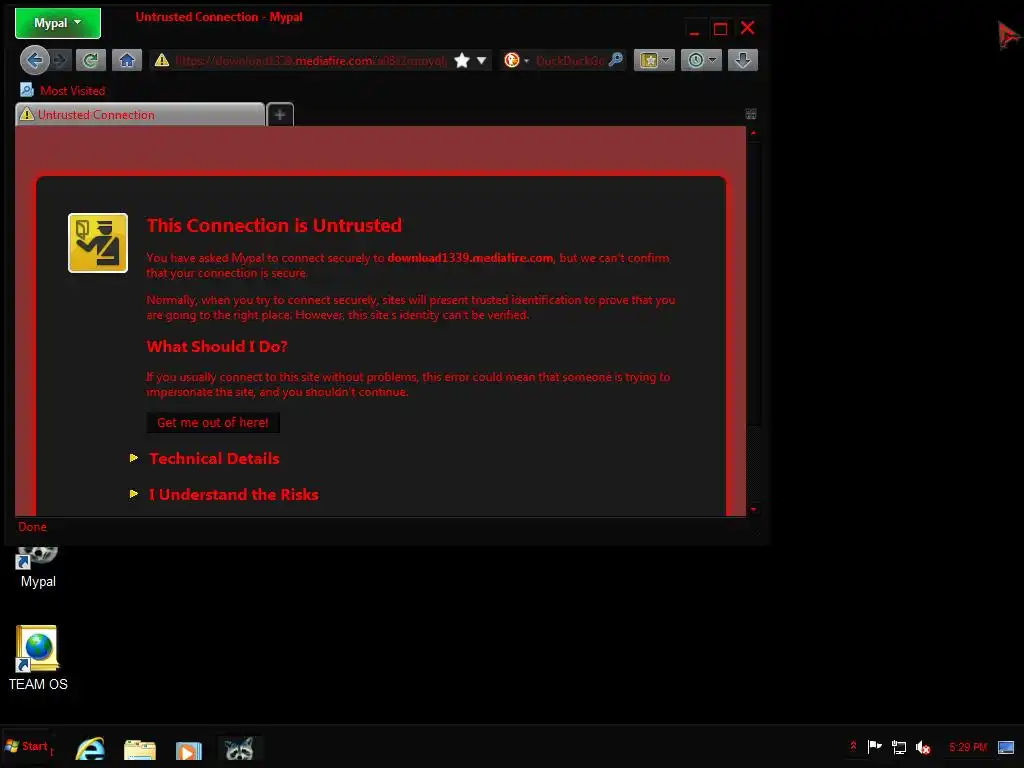Minimize the Mypal browser window
This screenshot has width=1024, height=768.
tap(694, 29)
